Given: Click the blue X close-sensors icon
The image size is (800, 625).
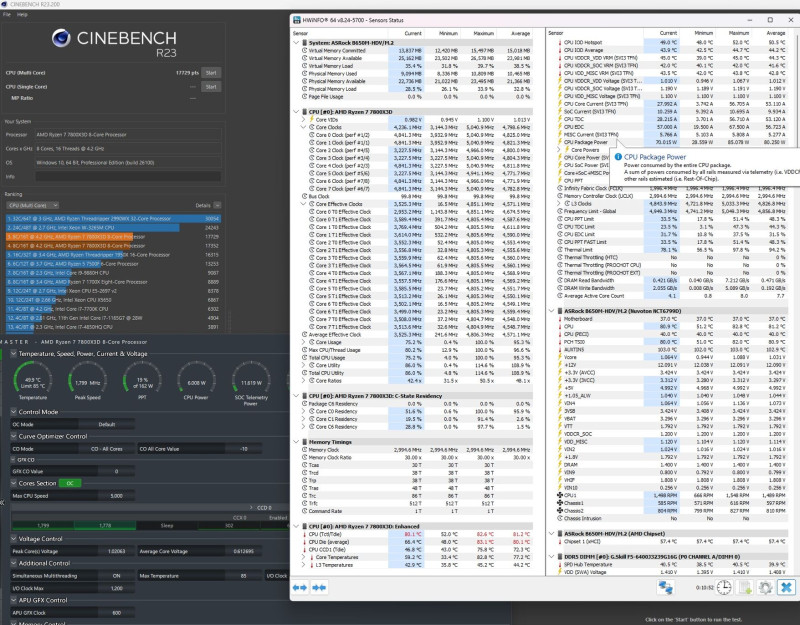Looking at the screenshot, I should 786,588.
